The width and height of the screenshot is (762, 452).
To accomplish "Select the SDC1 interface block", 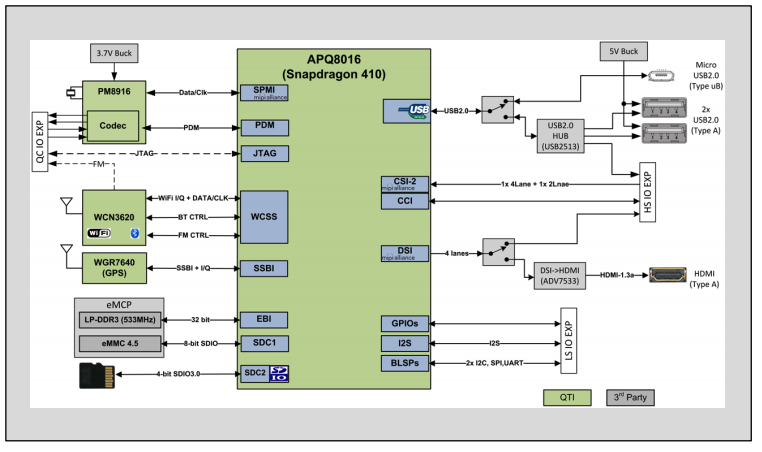I will pos(264,343).
